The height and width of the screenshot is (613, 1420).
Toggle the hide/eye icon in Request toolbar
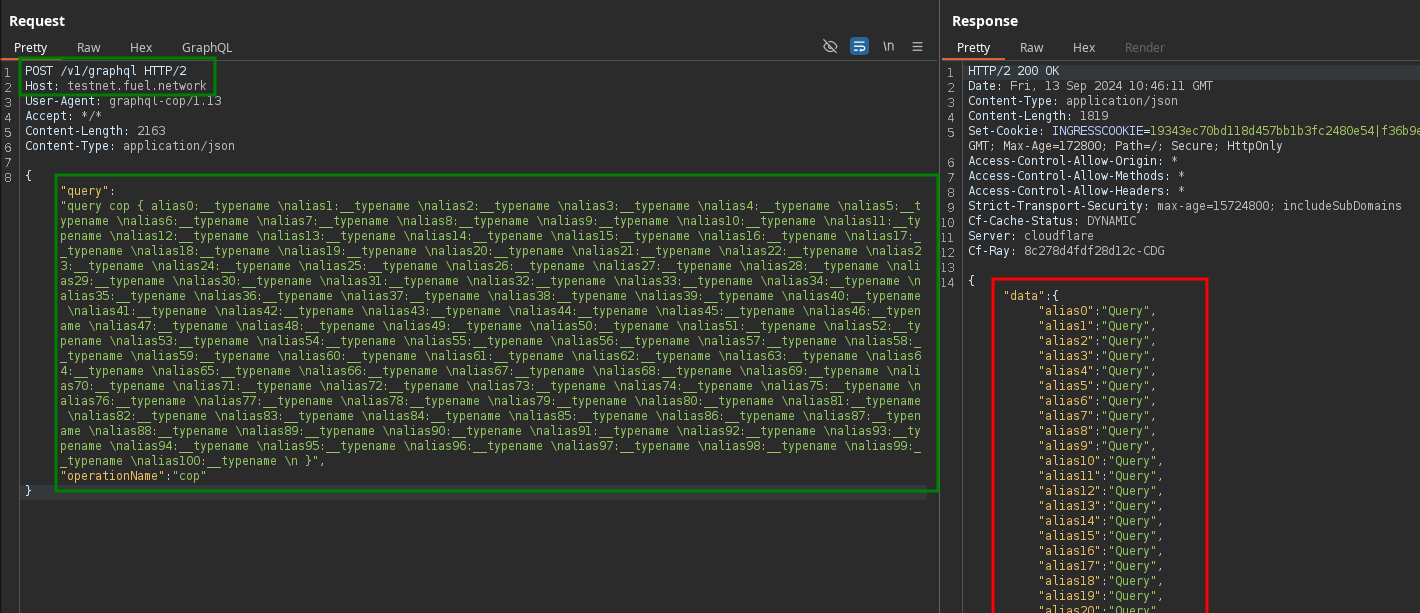[x=830, y=47]
